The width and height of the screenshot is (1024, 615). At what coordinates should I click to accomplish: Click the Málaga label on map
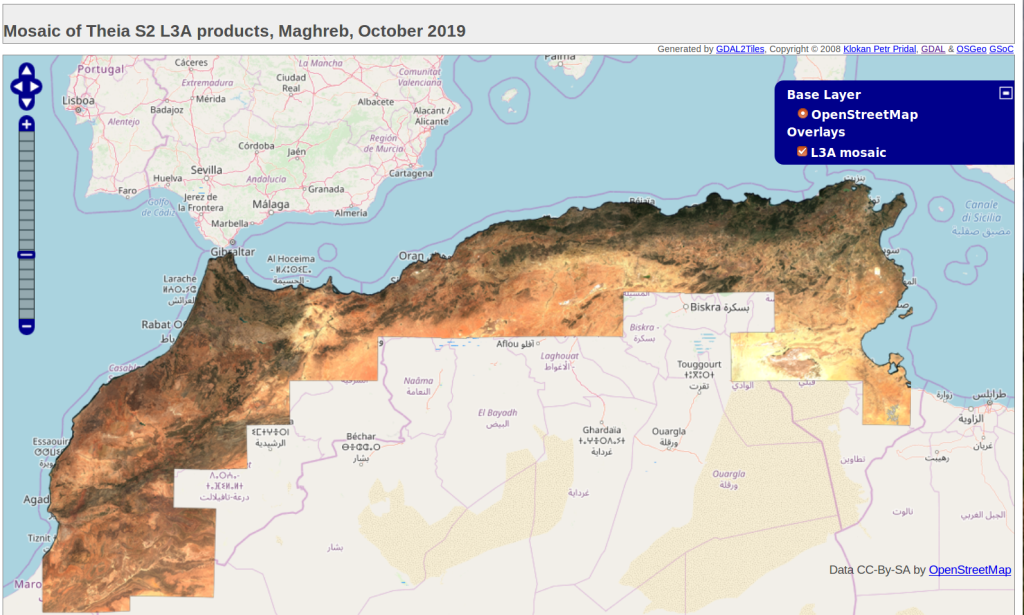click(x=271, y=204)
